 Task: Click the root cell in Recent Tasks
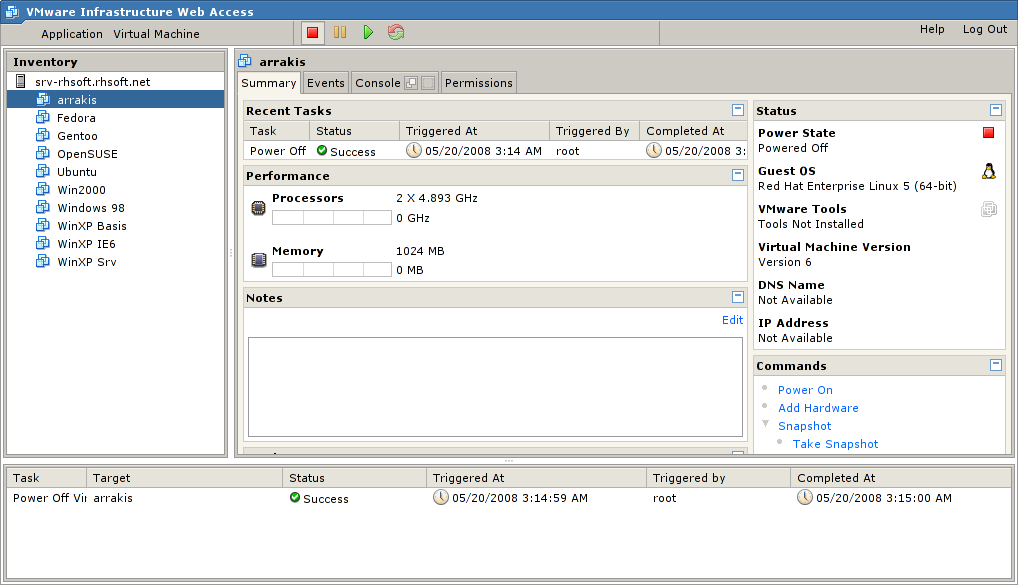pos(567,151)
